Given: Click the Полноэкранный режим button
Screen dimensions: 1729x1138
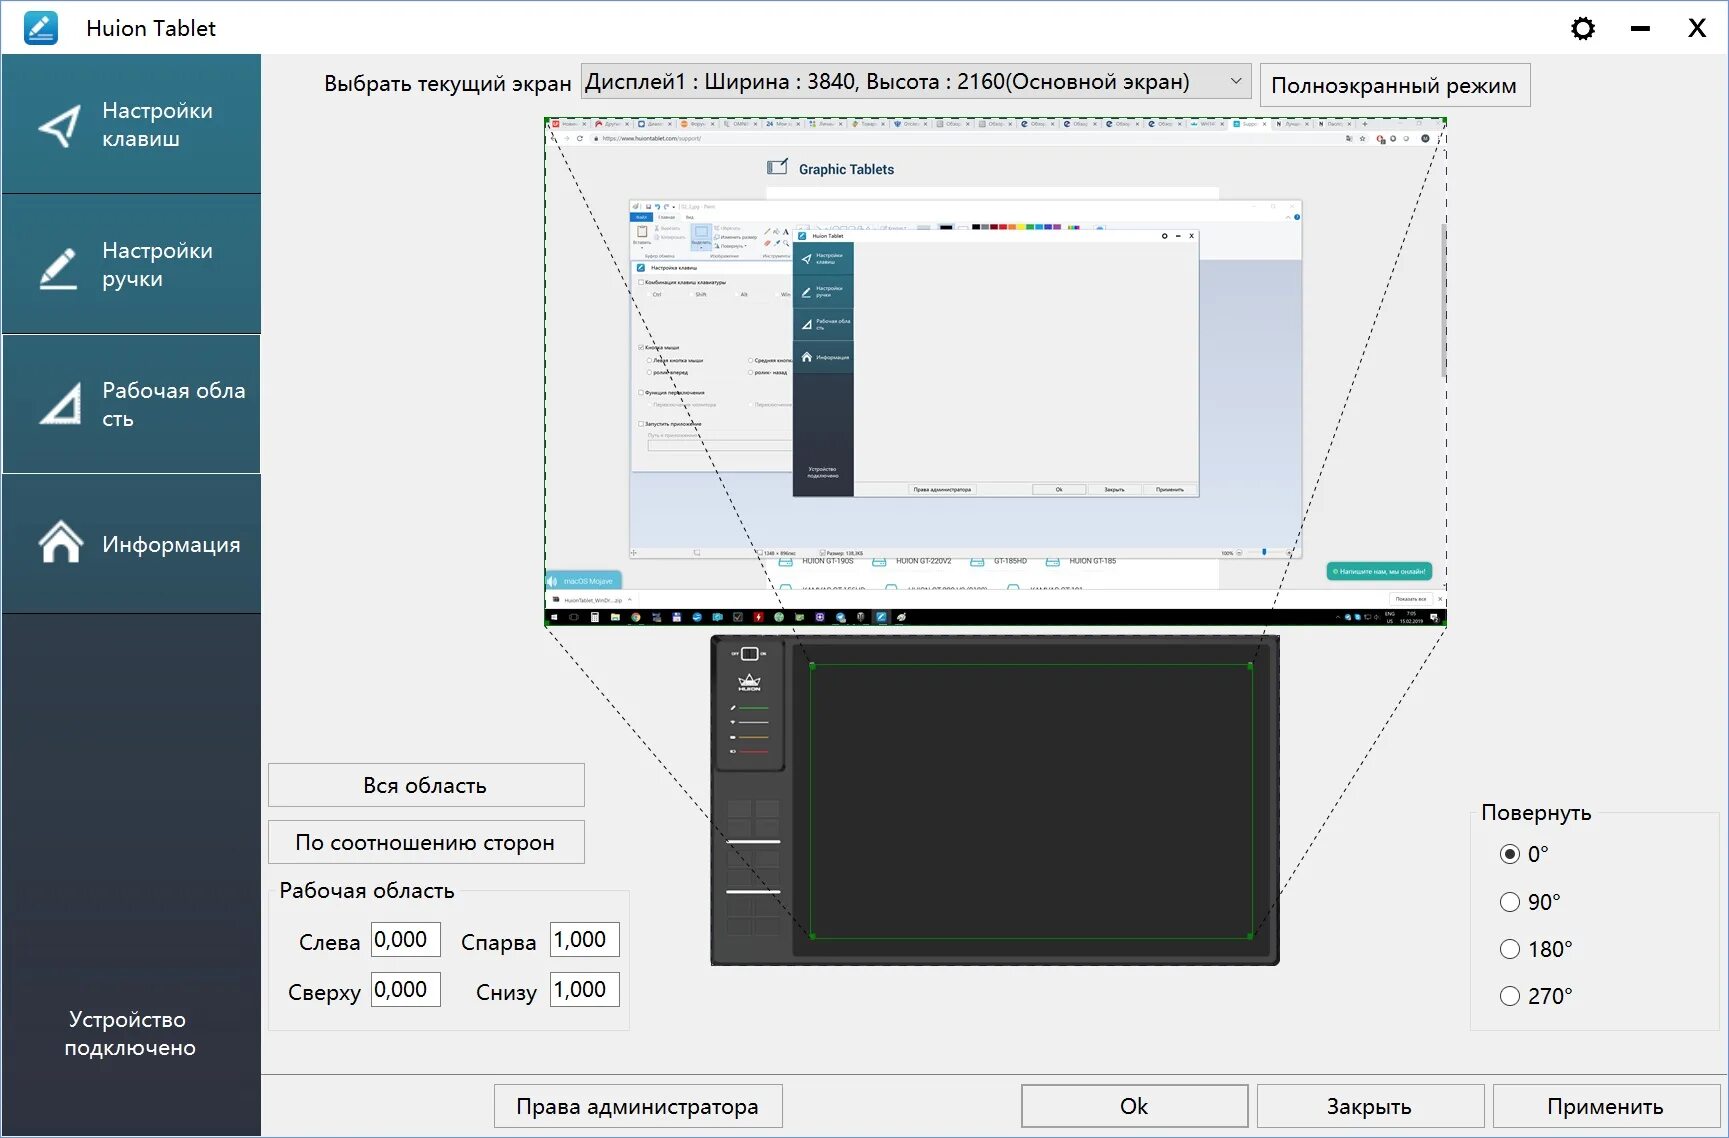Looking at the screenshot, I should [1394, 85].
